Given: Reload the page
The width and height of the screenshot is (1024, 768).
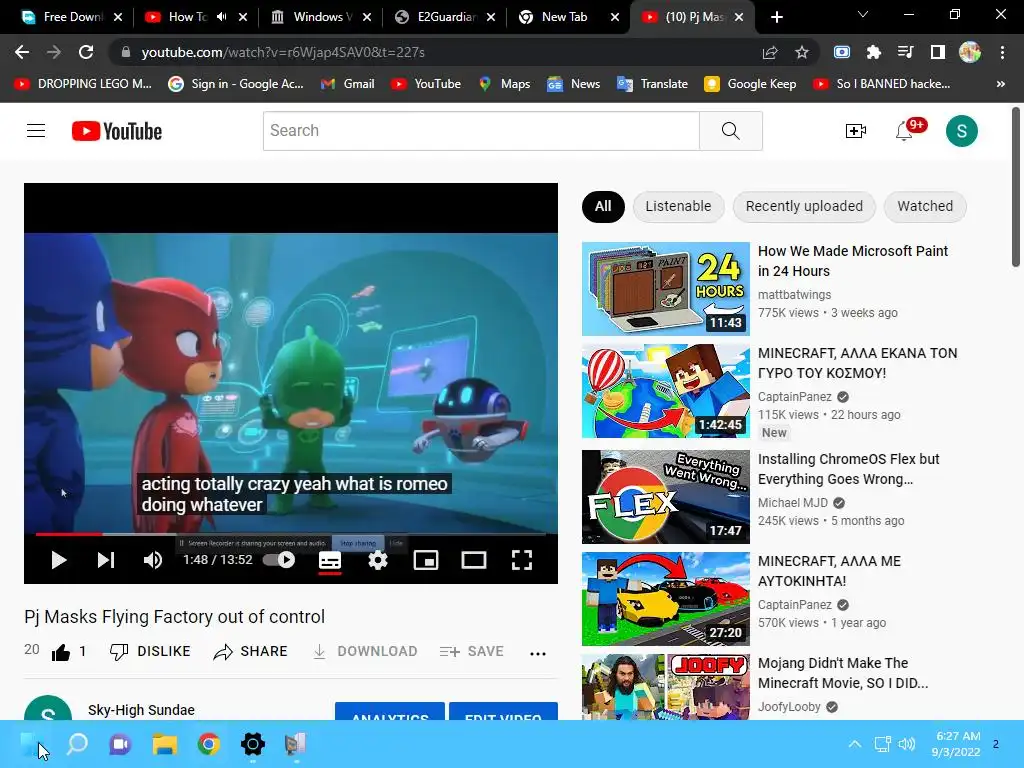Looking at the screenshot, I should [x=86, y=52].
